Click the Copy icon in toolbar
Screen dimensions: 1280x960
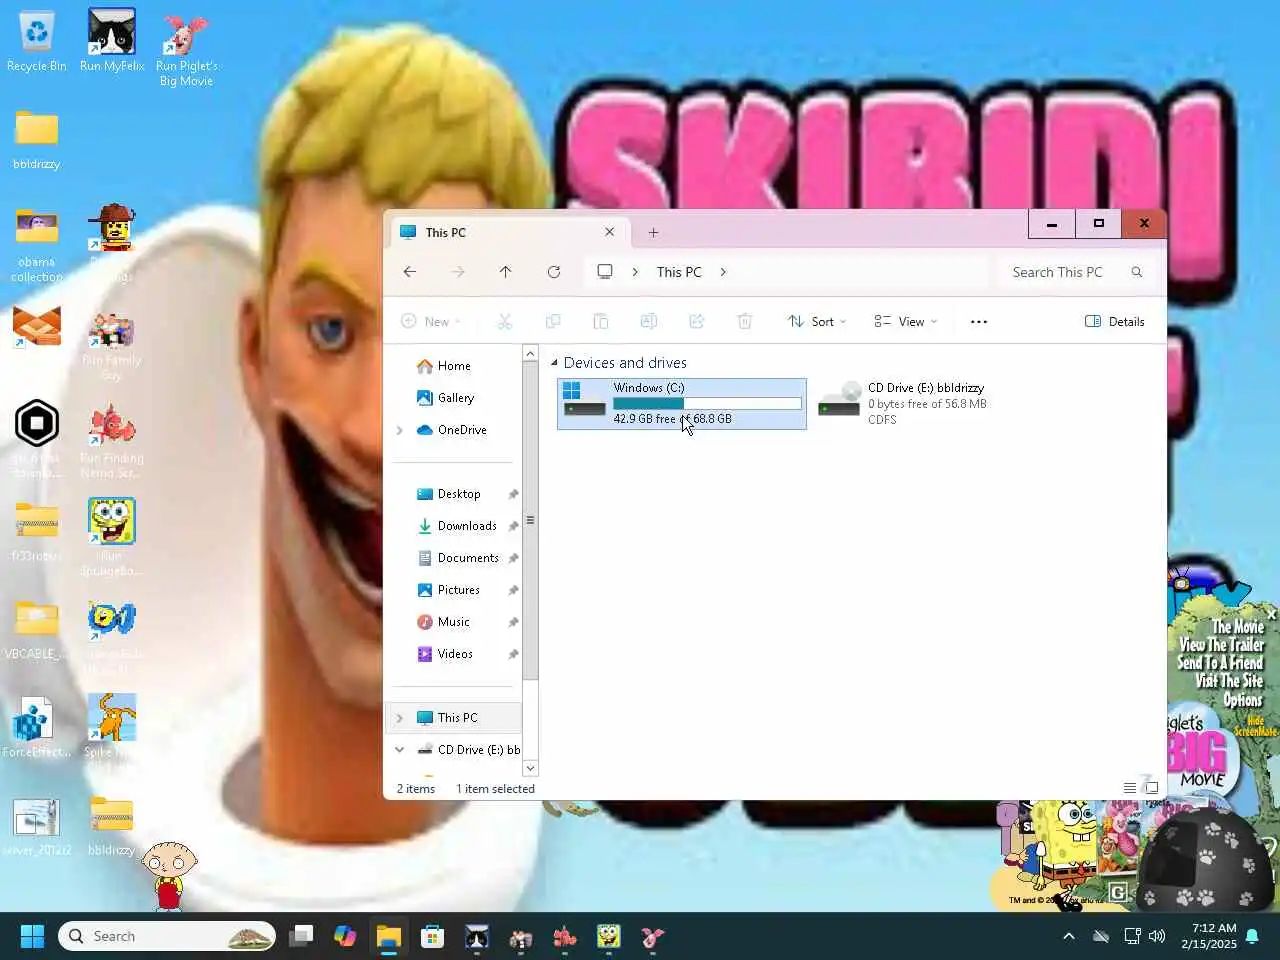[553, 322]
